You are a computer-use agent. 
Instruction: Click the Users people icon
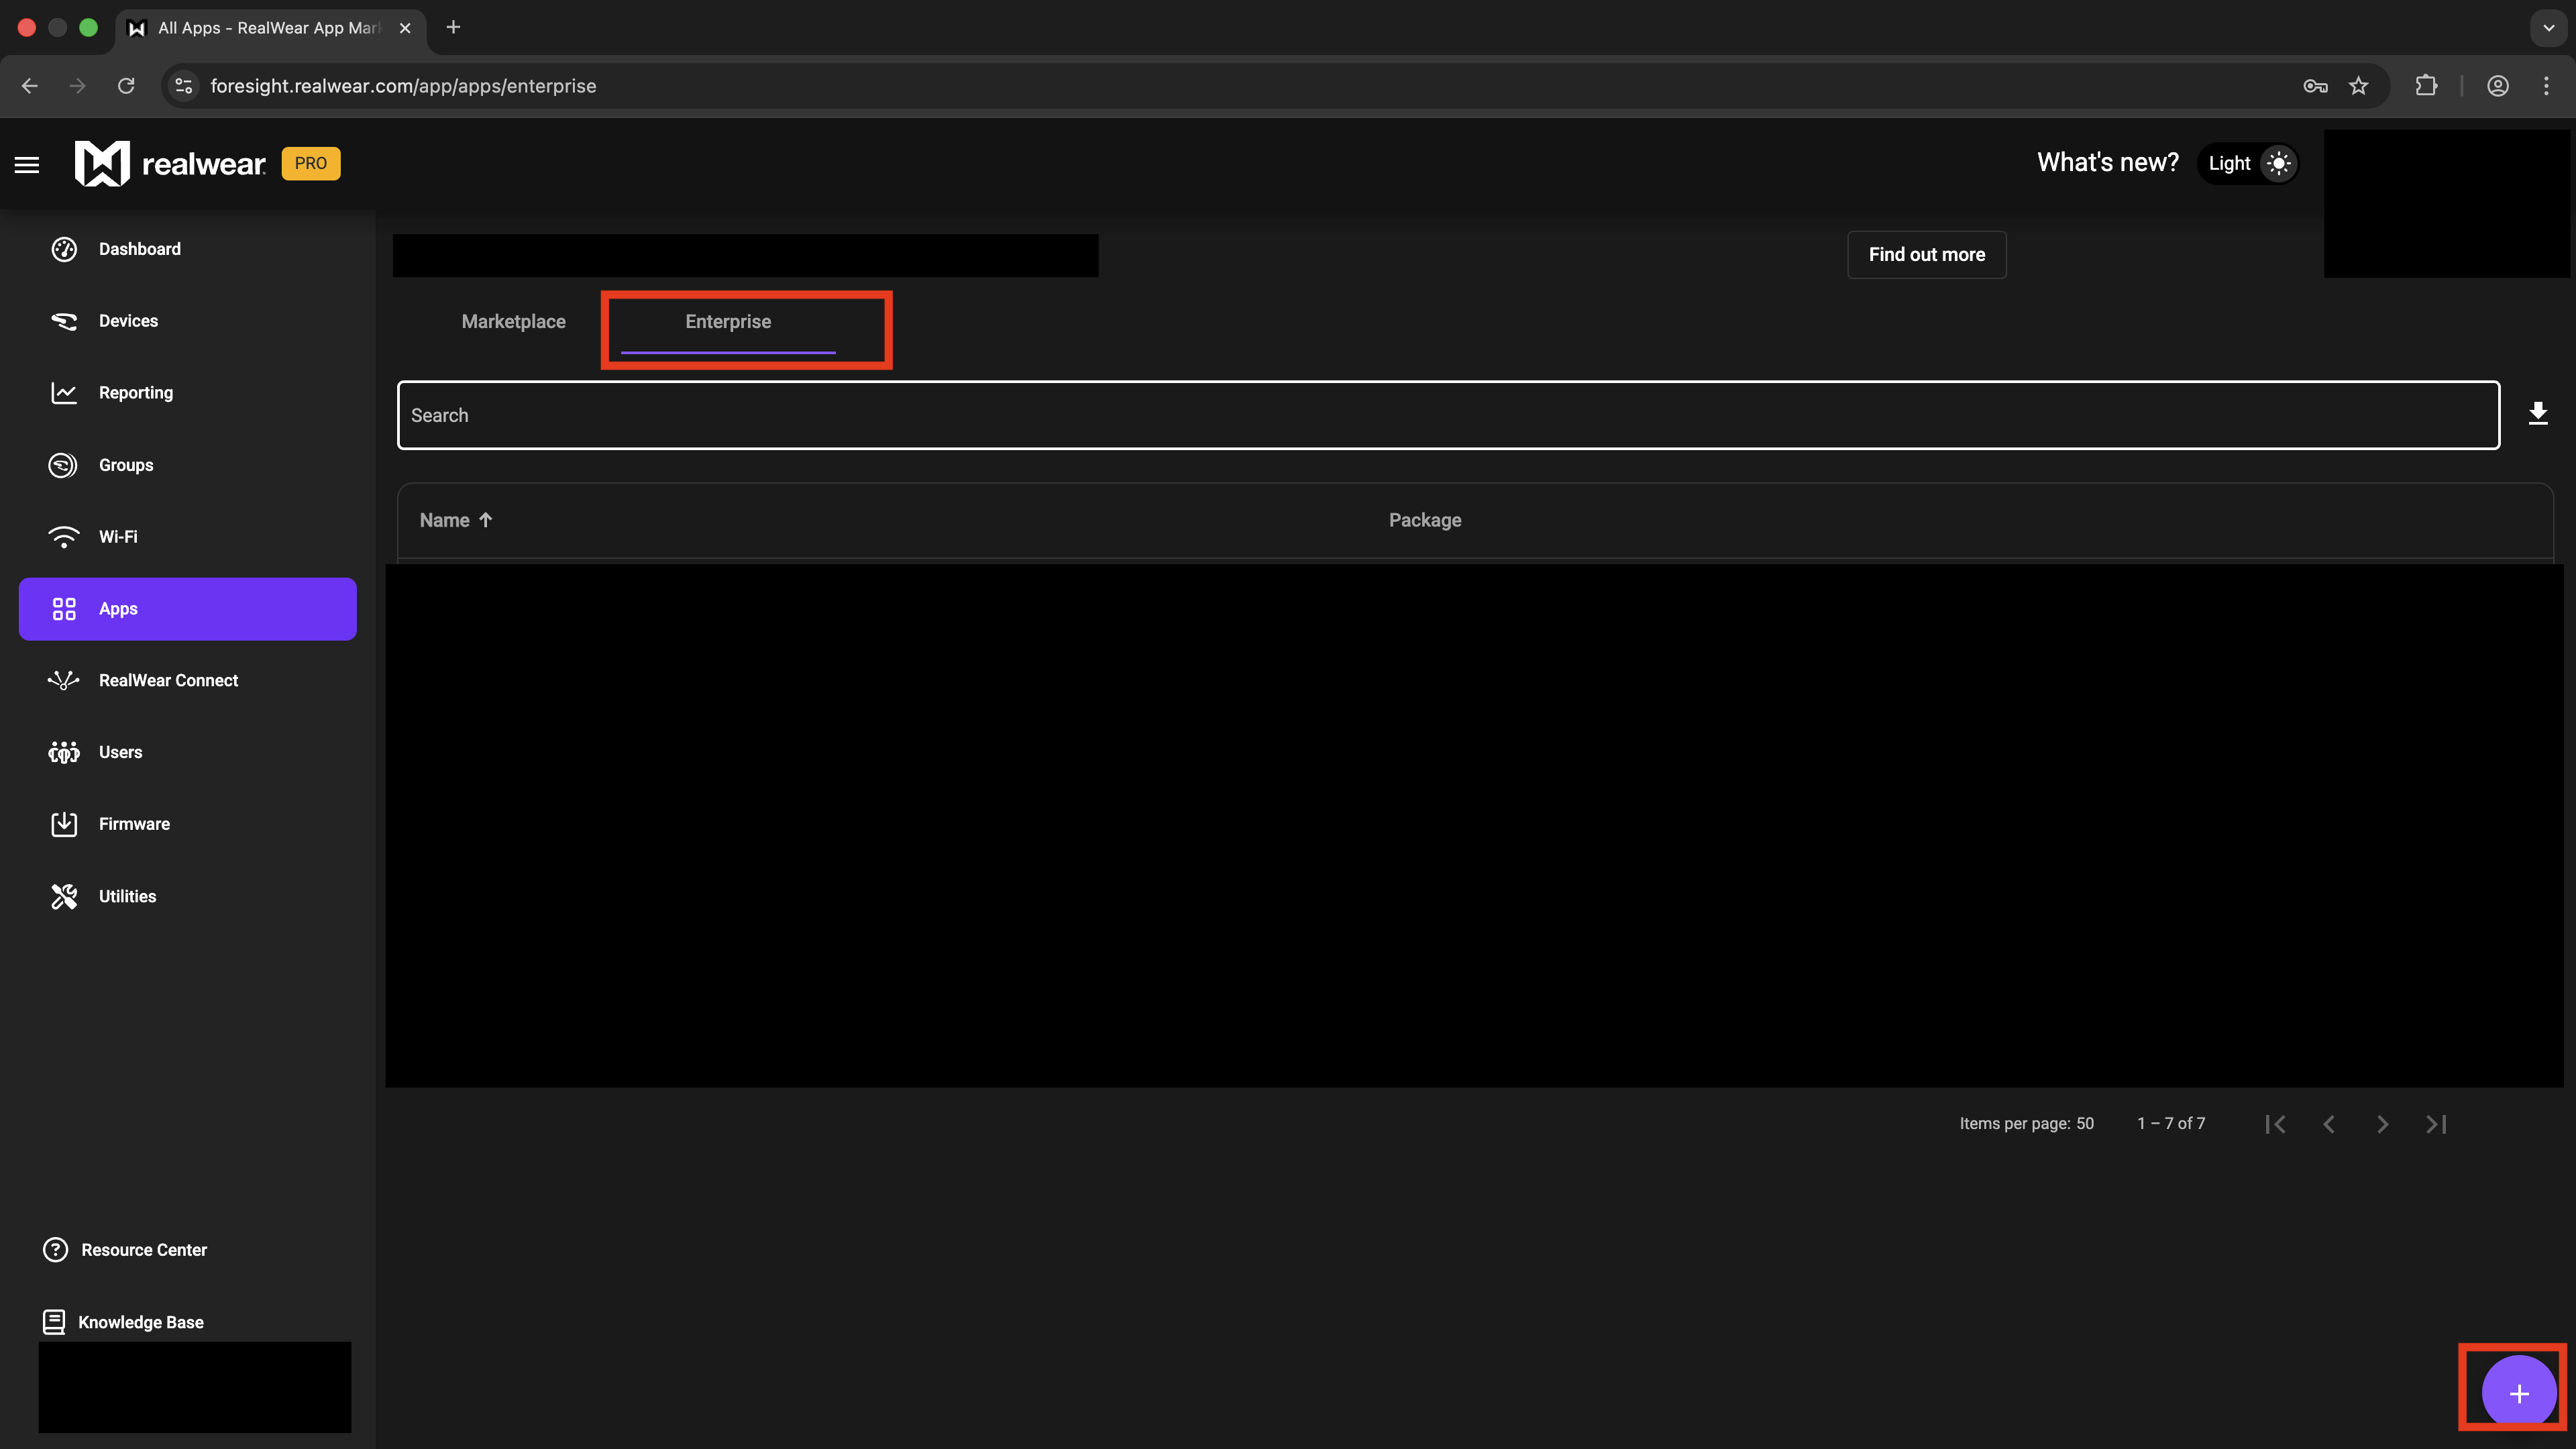[64, 752]
